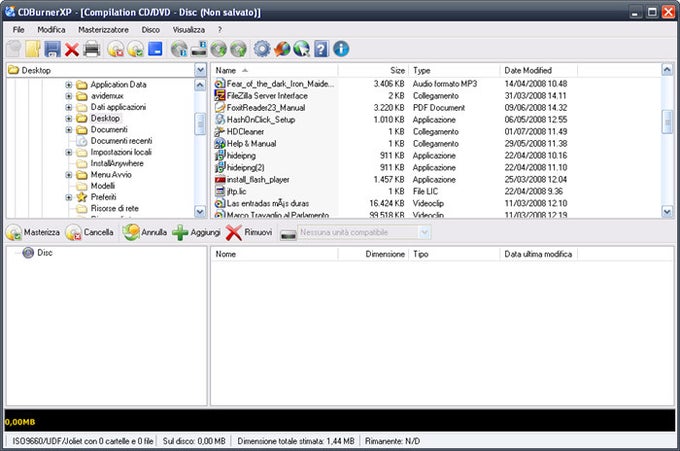This screenshot has width=680, height=451.
Task: Select the jftp.lic file
Action: point(236,191)
